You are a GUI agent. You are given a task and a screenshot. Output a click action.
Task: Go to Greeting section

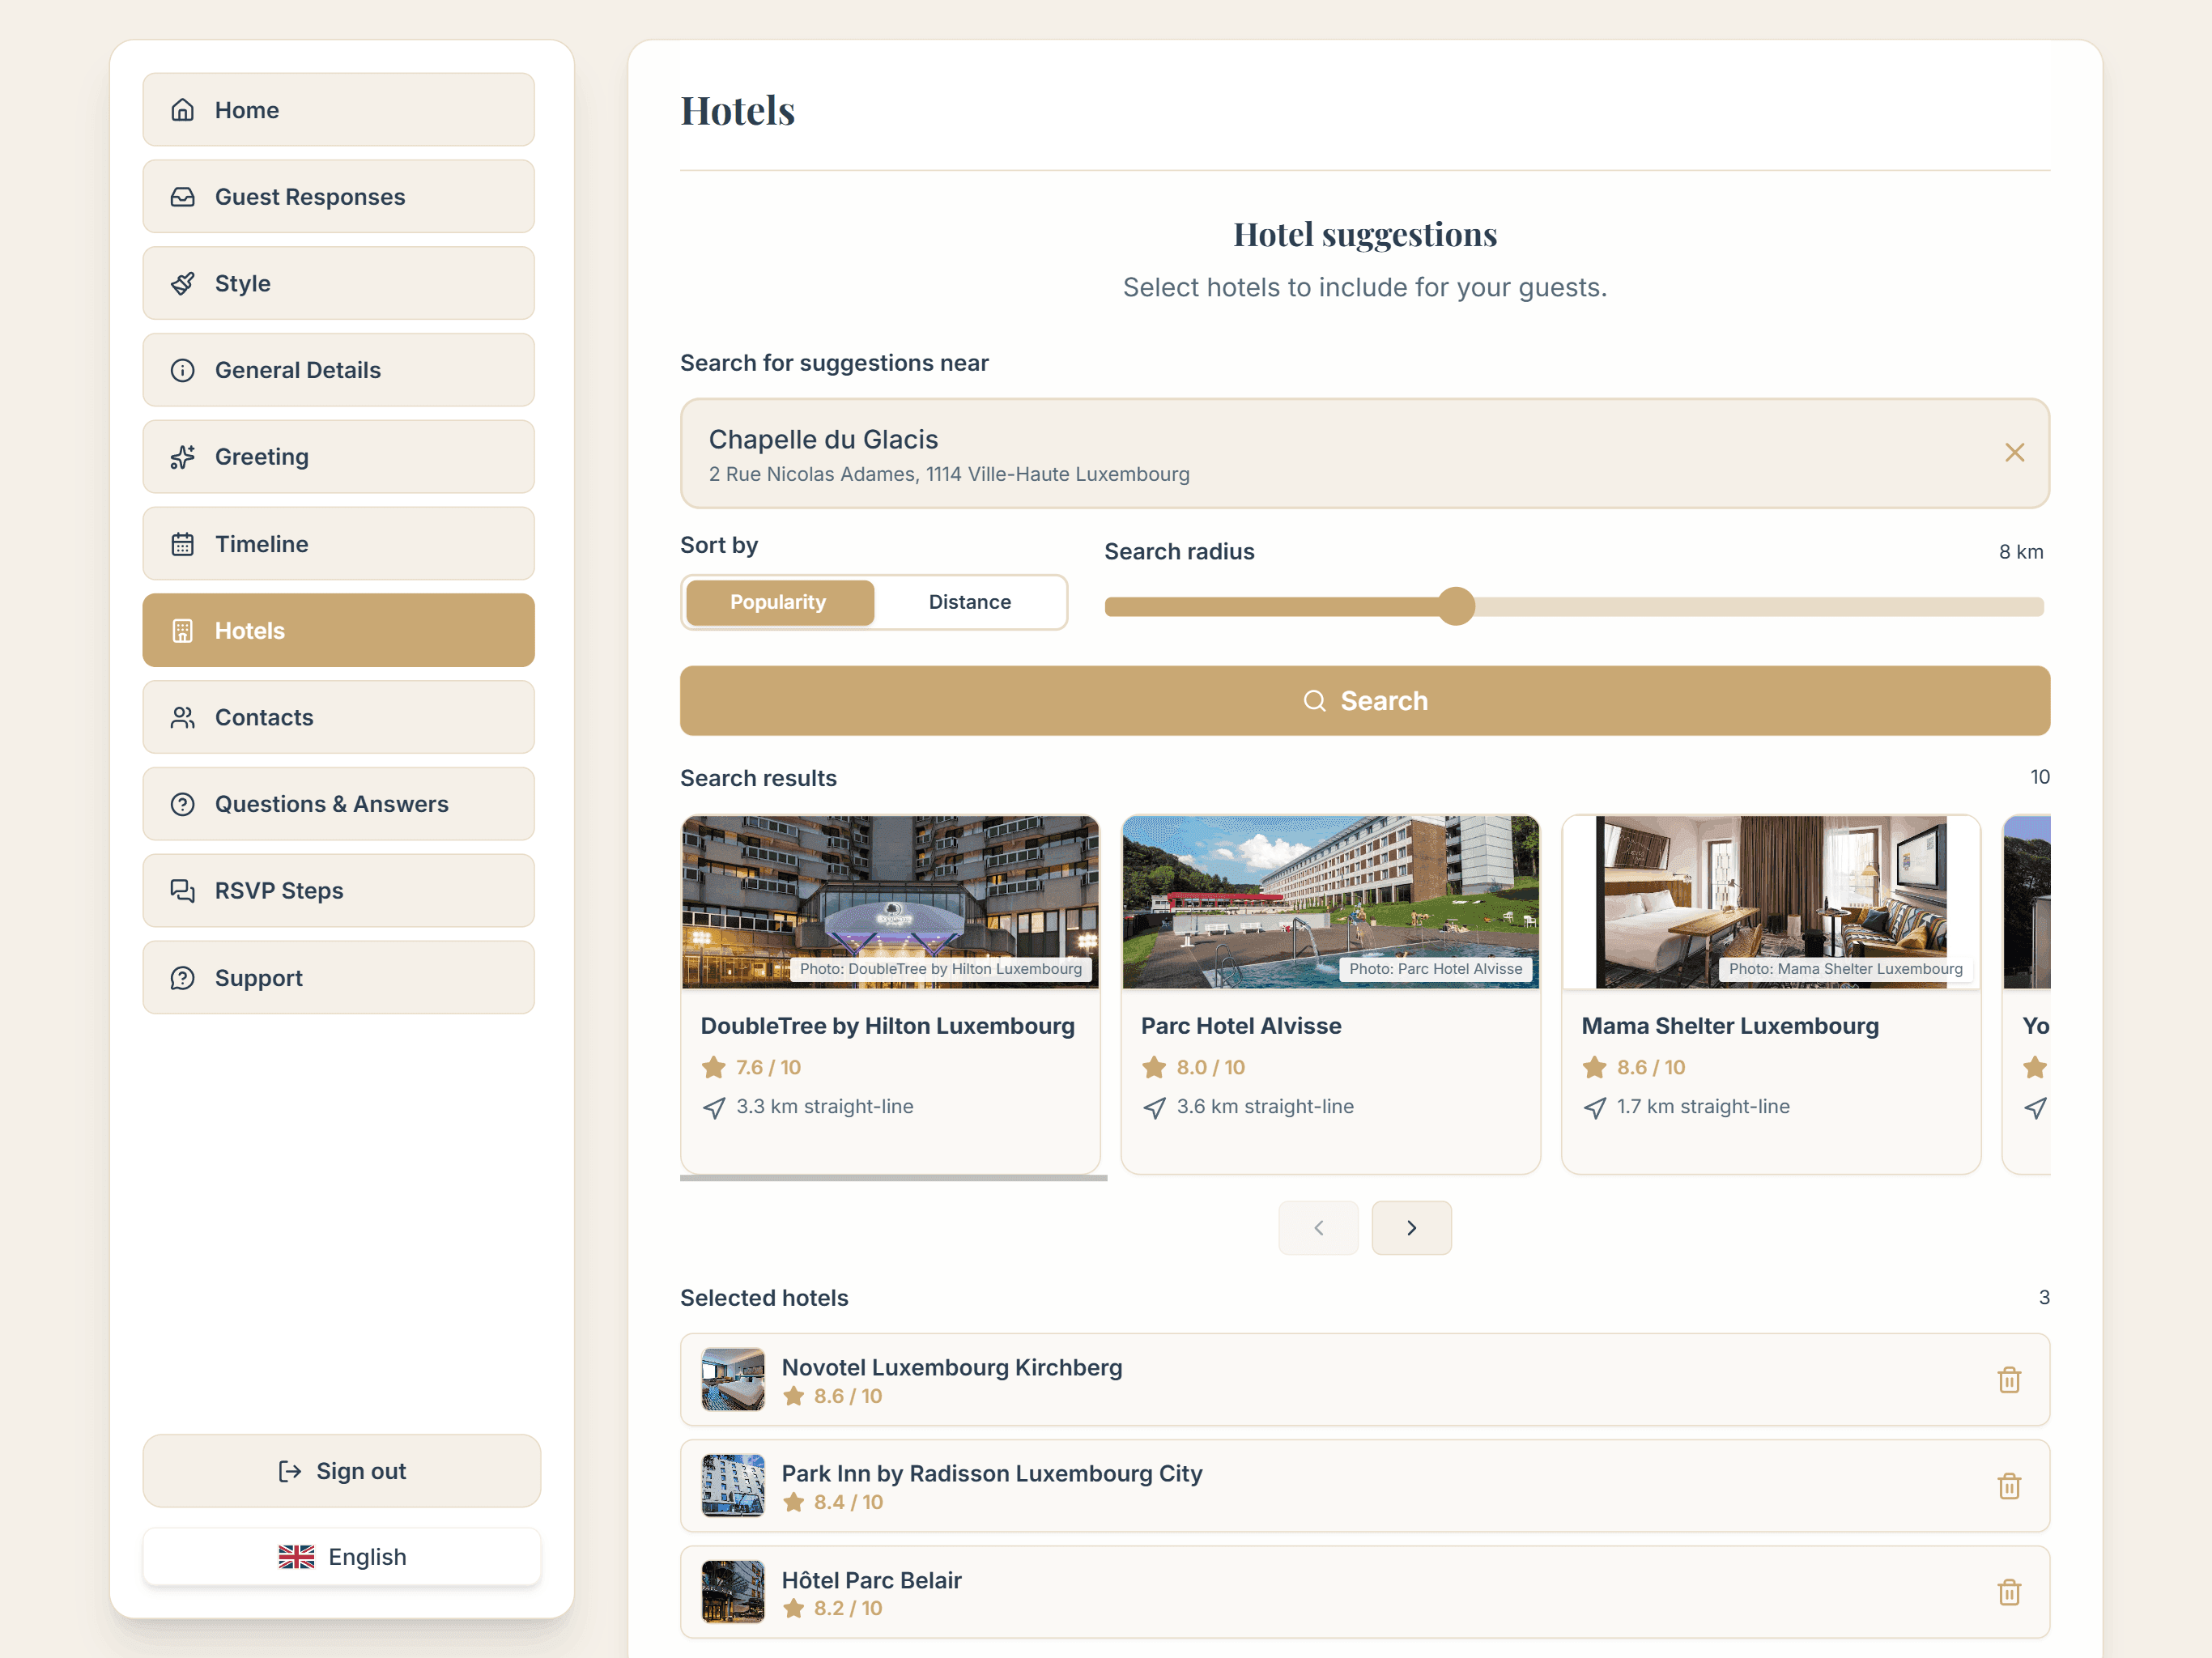[x=338, y=457]
